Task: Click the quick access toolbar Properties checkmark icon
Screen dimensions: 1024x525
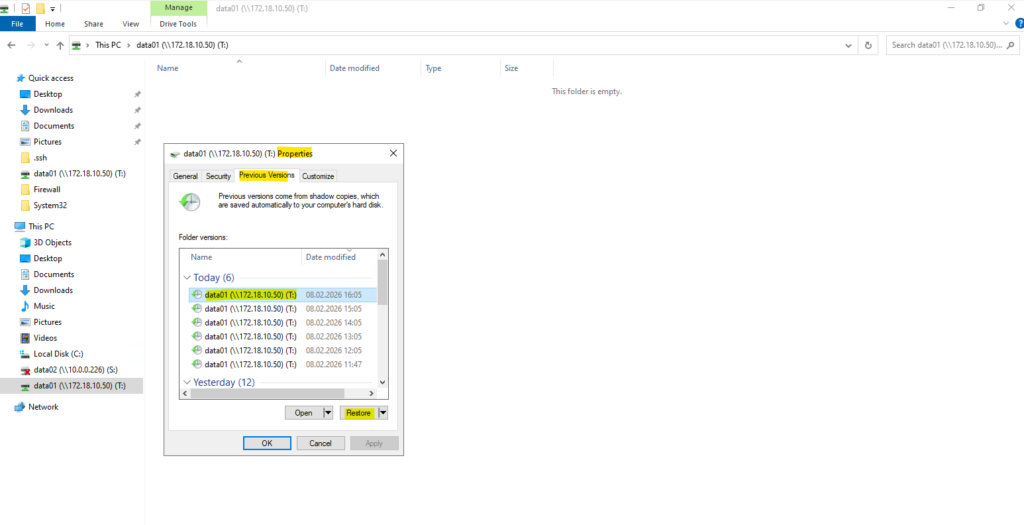Action: click(25, 8)
